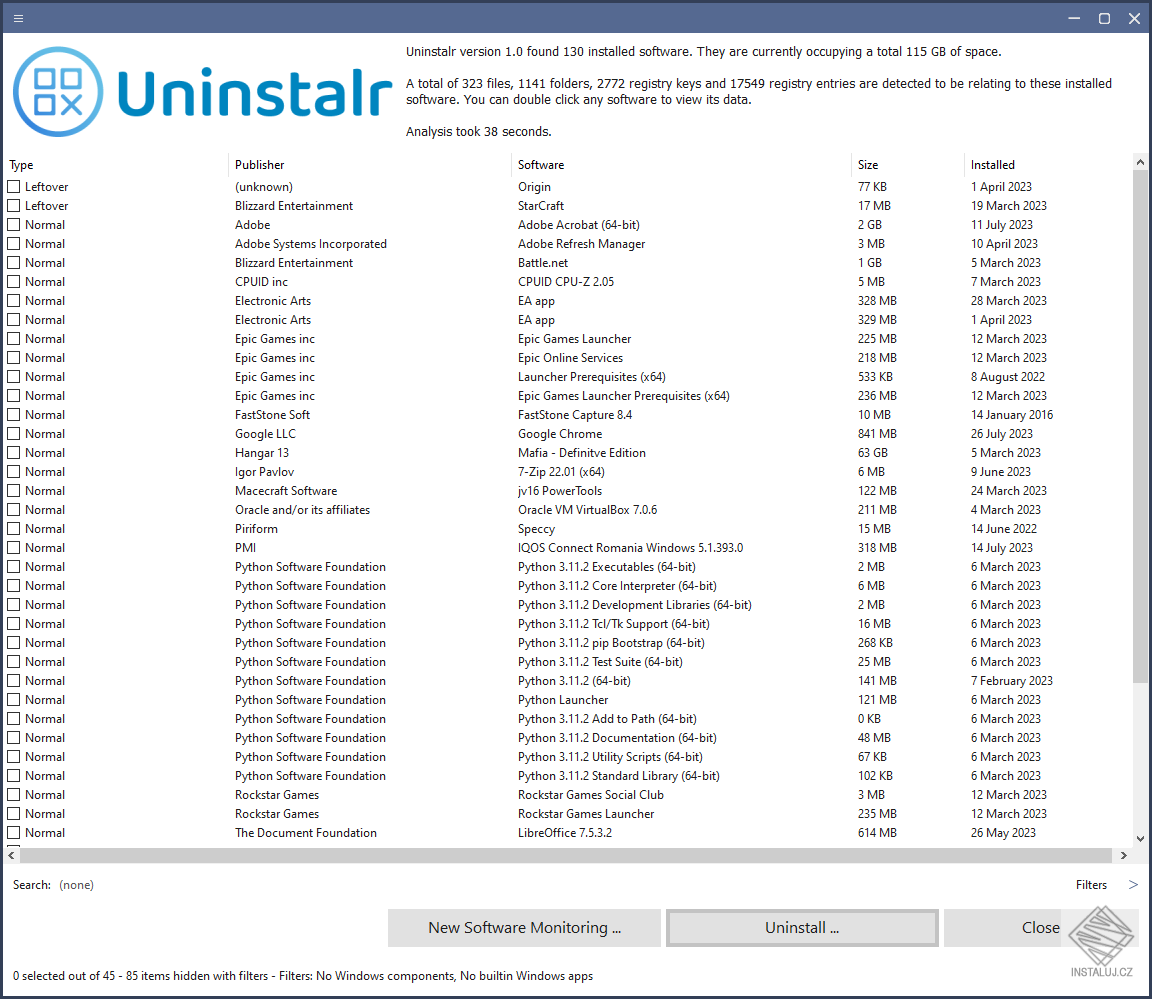The width and height of the screenshot is (1152, 999).
Task: Click the Uninstall ... button
Action: [x=802, y=928]
